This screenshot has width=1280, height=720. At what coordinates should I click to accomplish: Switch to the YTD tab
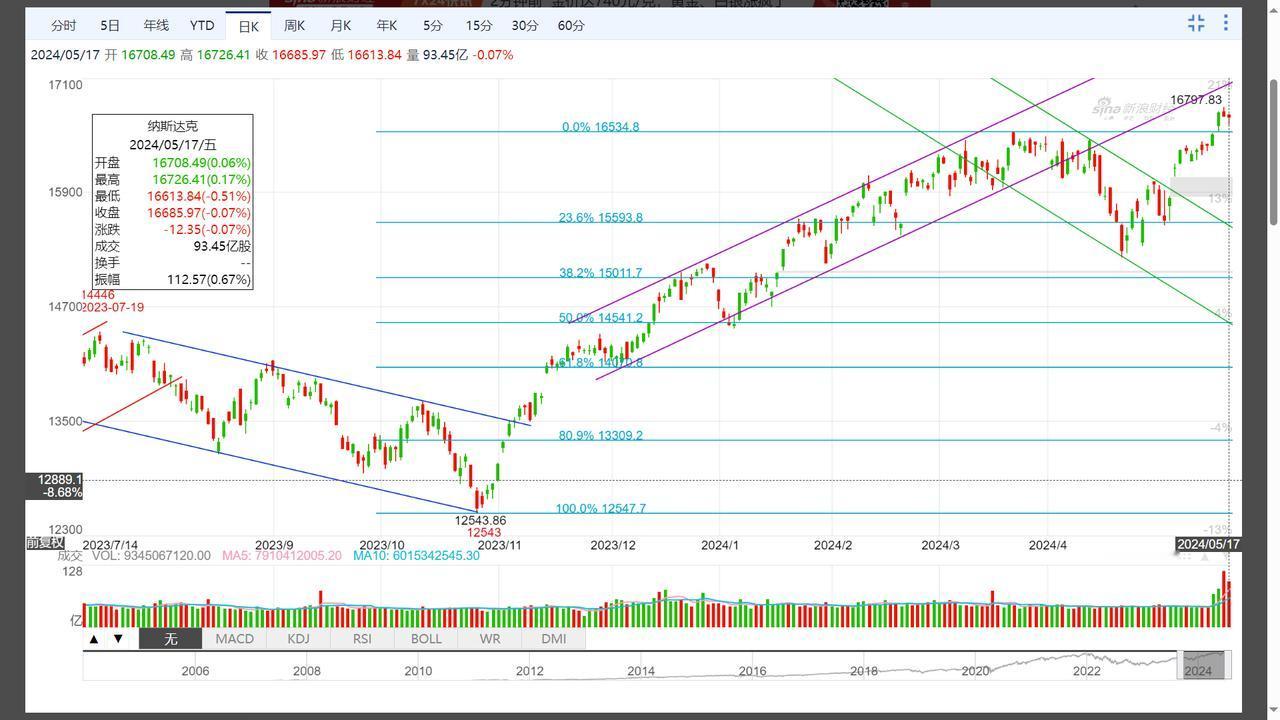(x=202, y=25)
